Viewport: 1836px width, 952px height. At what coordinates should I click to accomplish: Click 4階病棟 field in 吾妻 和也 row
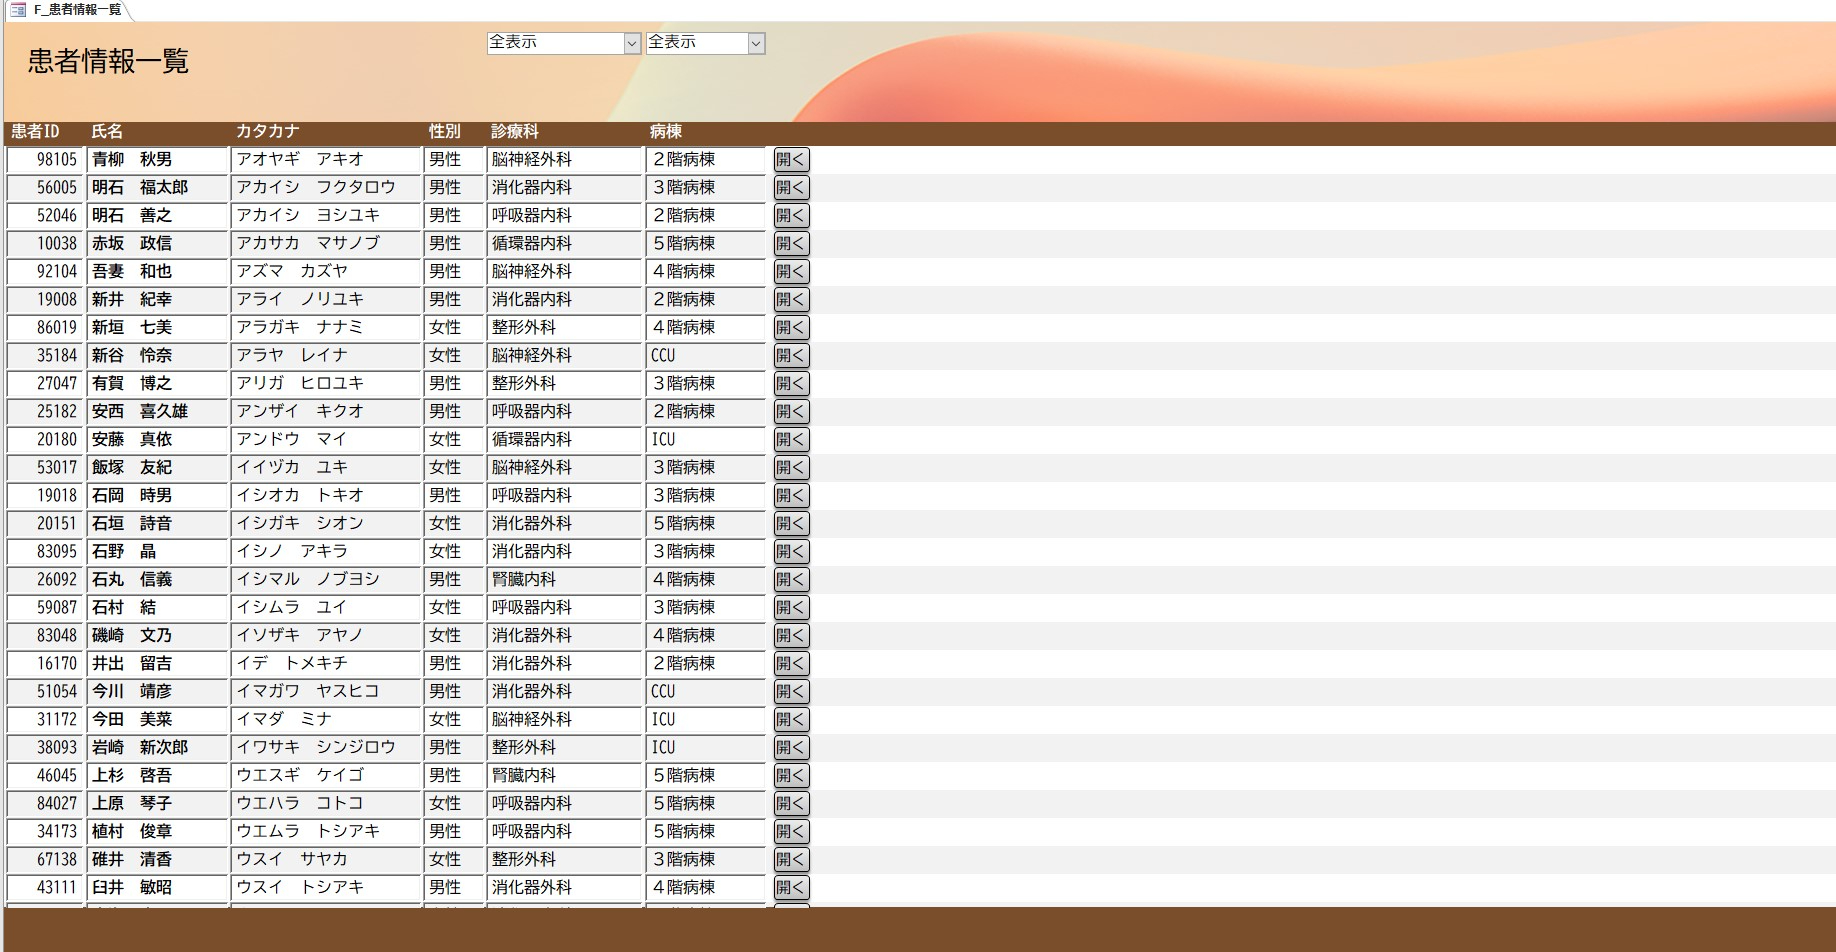point(706,271)
